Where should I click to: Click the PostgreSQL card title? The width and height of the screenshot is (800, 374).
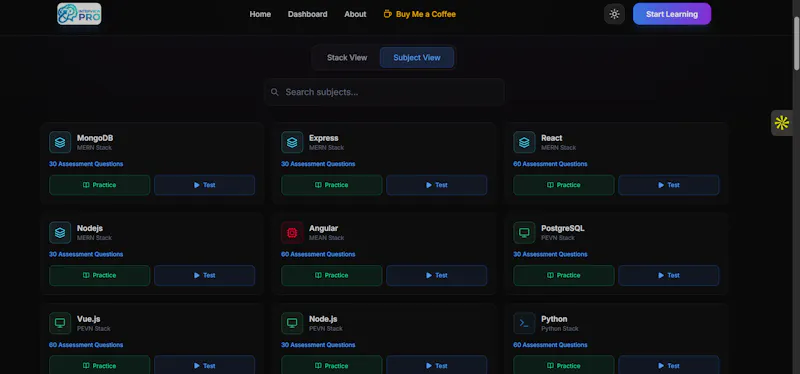[x=563, y=229]
